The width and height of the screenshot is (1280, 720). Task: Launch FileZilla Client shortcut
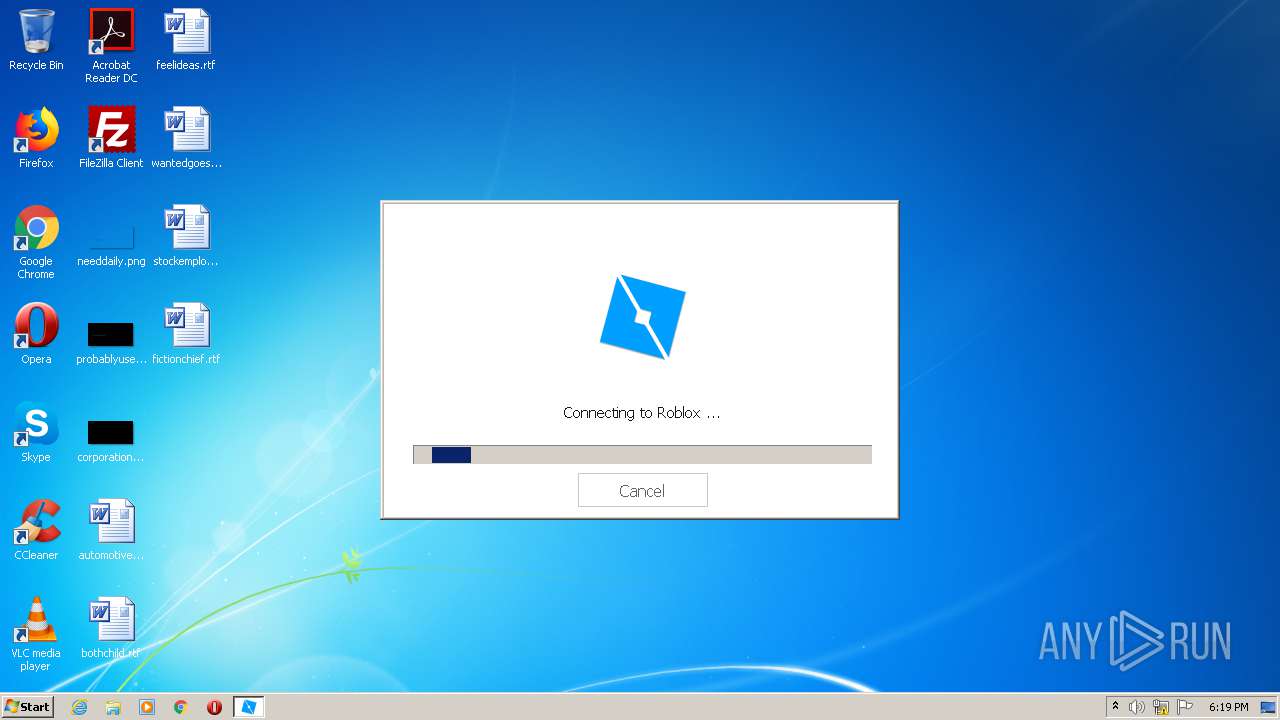(111, 138)
